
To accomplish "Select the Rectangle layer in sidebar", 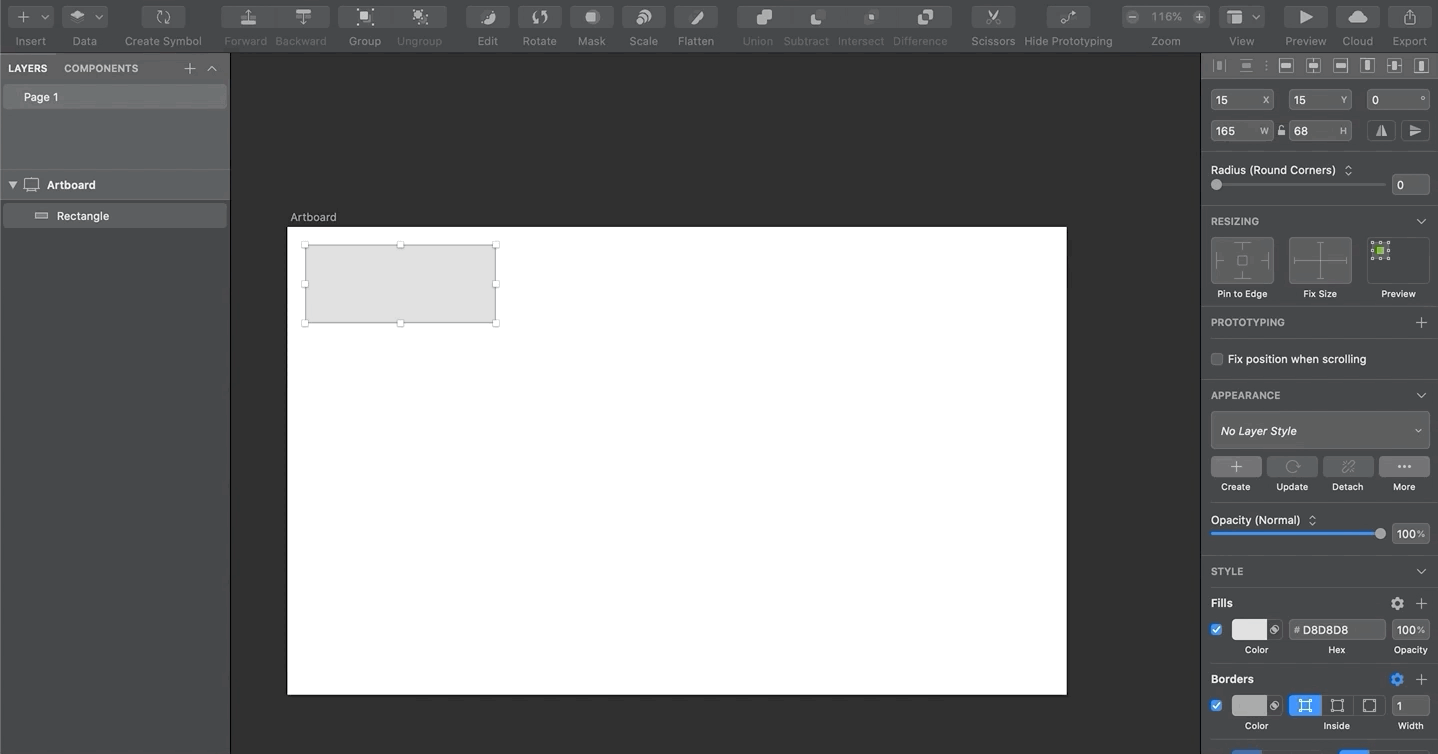I will (82, 215).
